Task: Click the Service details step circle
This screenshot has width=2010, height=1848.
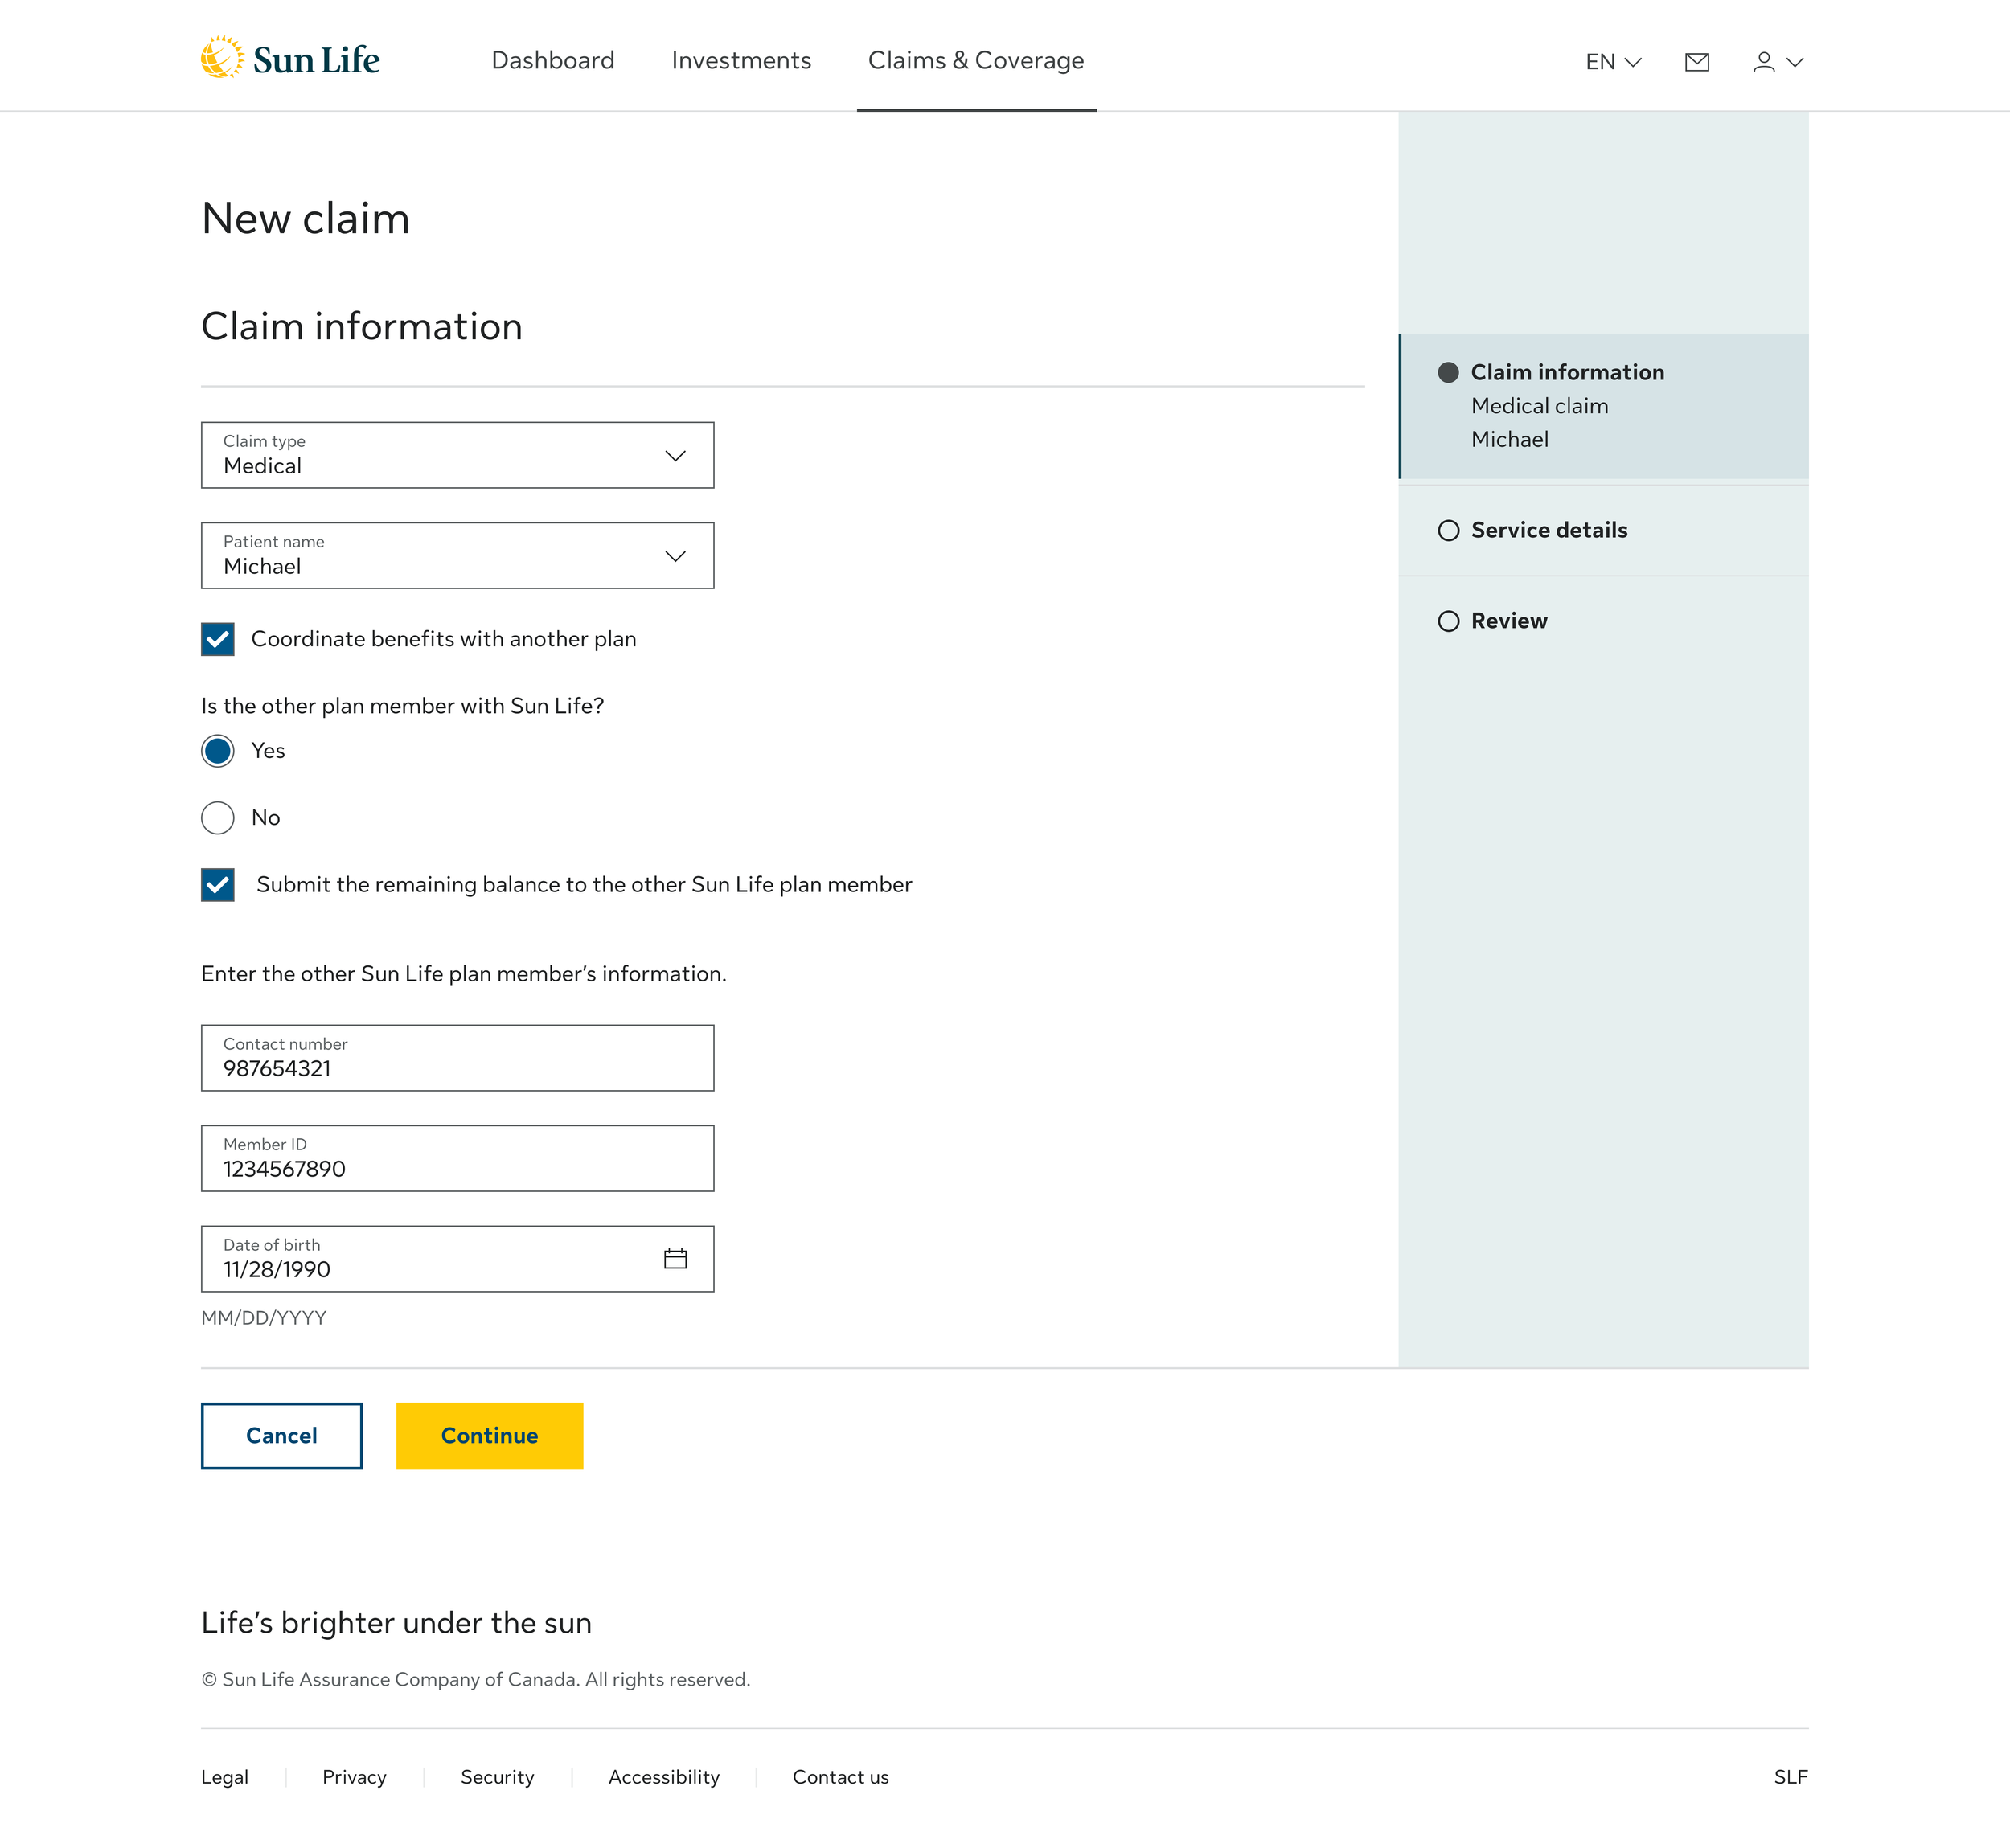Action: pyautogui.click(x=1448, y=530)
